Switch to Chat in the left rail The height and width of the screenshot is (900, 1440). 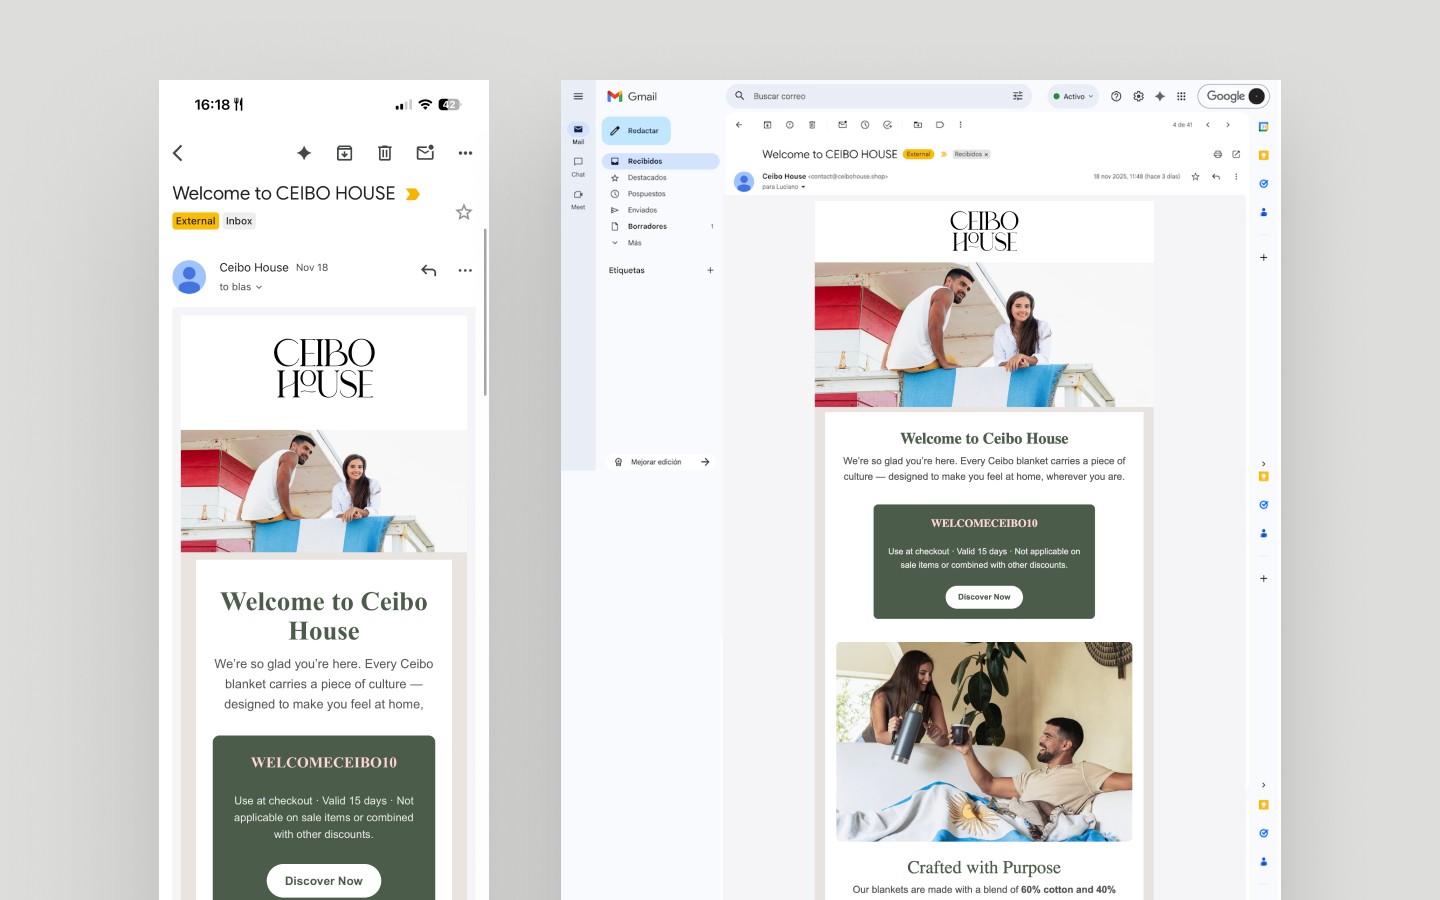pyautogui.click(x=578, y=165)
